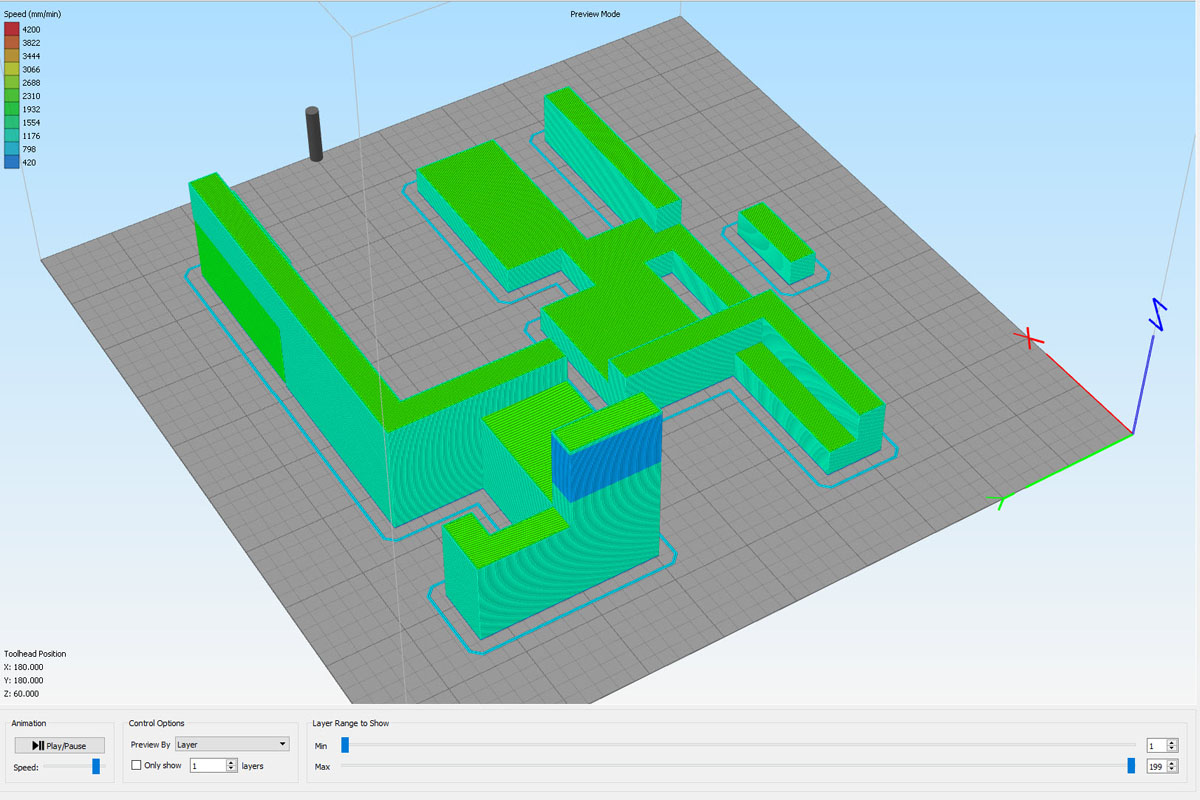Increase Only show layers count with up arrow

pyautogui.click(x=231, y=762)
